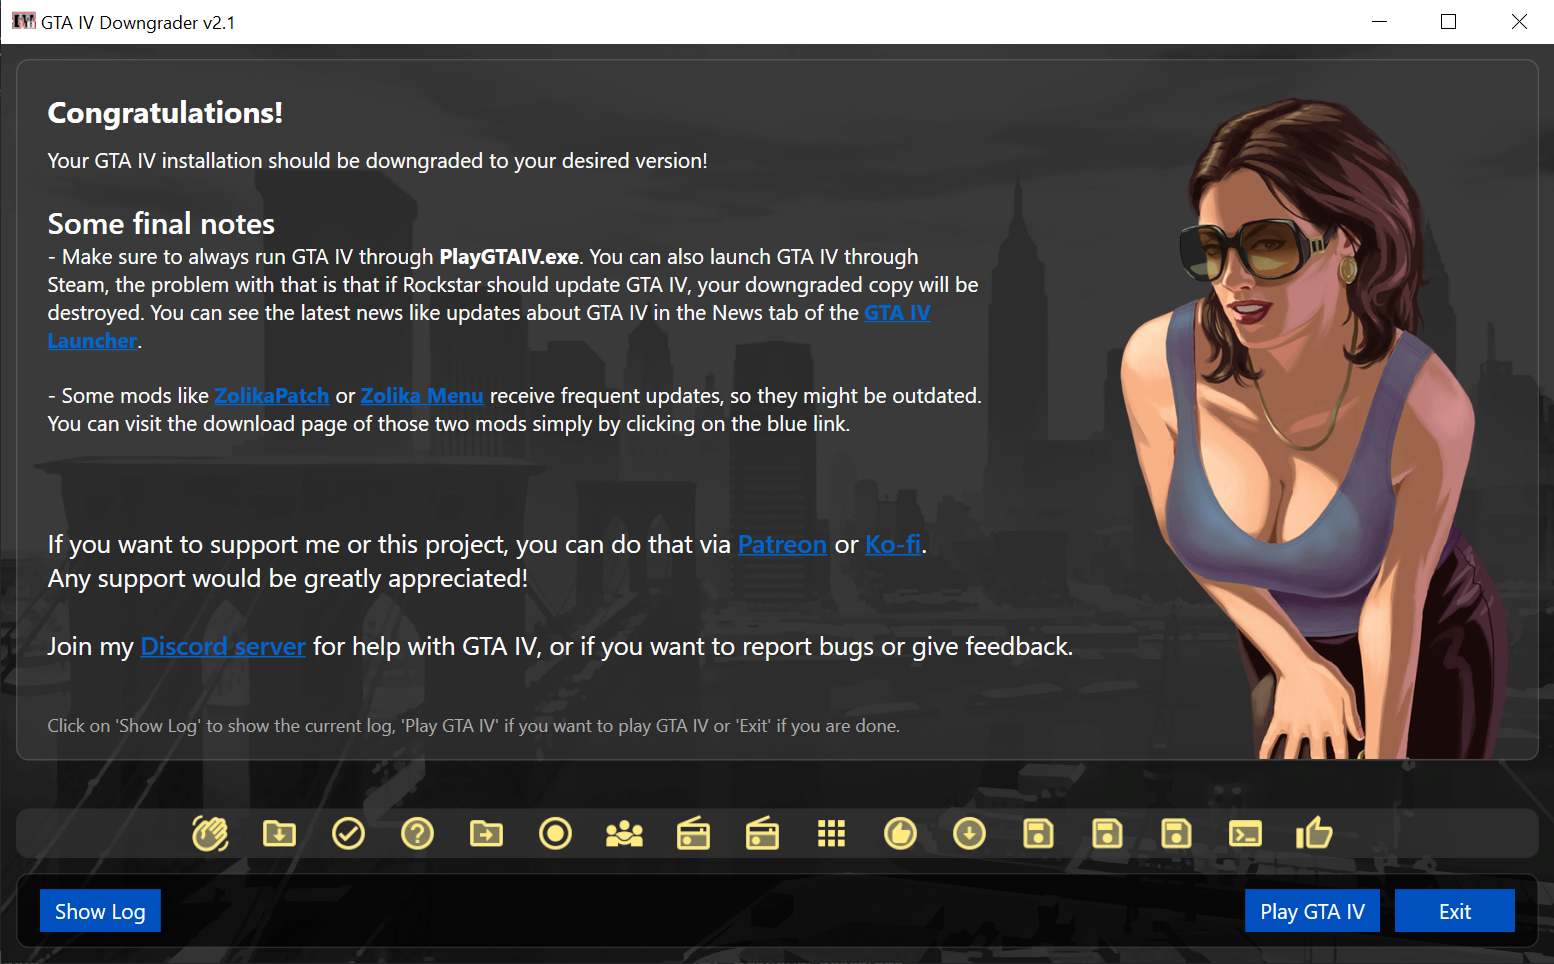
Task: Click the hint text starting "Click on 'Show Log'"
Action: click(474, 726)
